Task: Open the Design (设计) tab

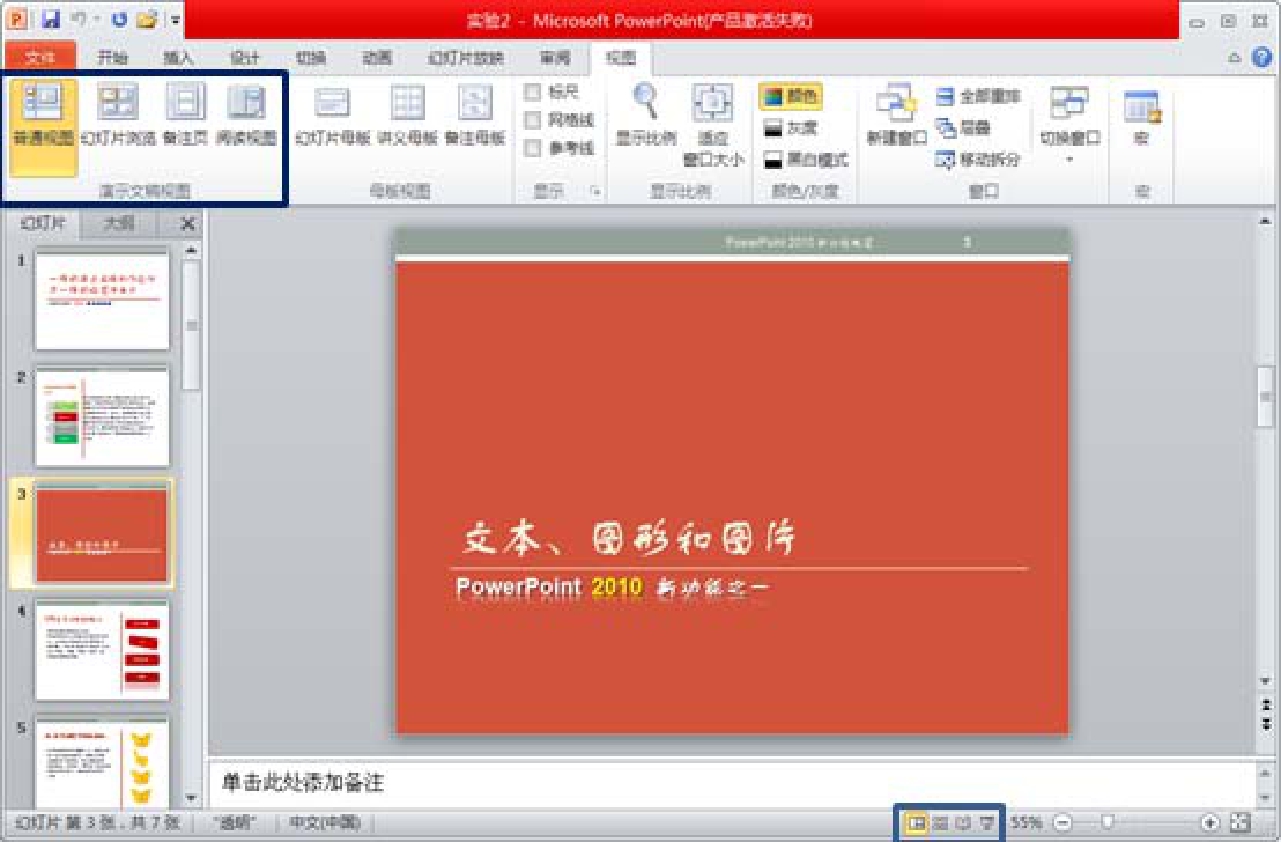Action: tap(245, 58)
